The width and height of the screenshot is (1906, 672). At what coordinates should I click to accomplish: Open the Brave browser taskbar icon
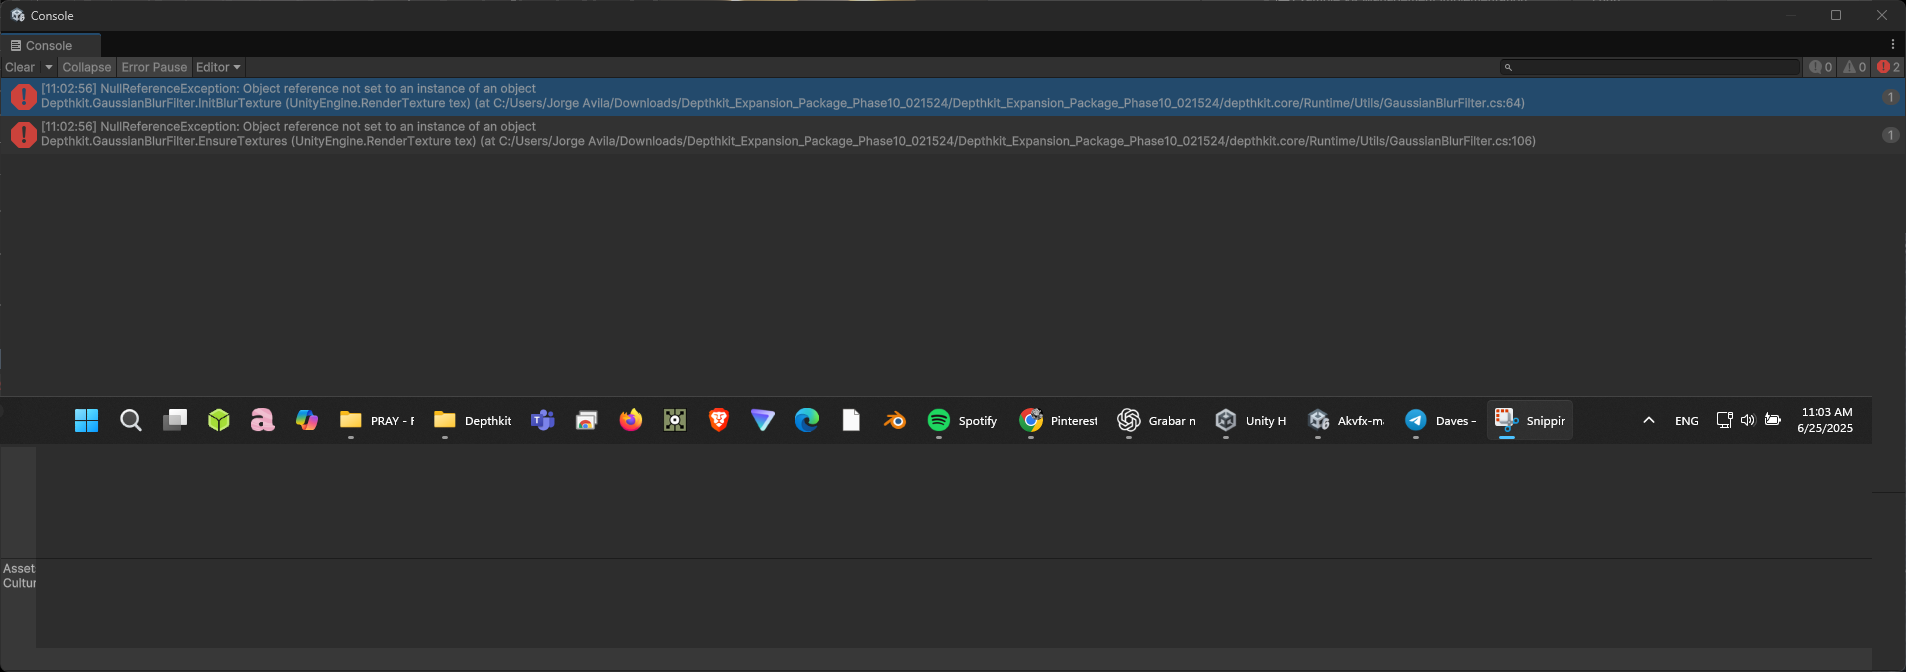click(x=718, y=421)
